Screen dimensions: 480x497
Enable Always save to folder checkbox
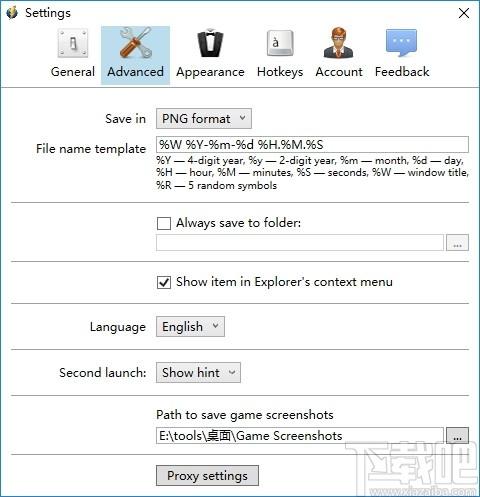164,223
